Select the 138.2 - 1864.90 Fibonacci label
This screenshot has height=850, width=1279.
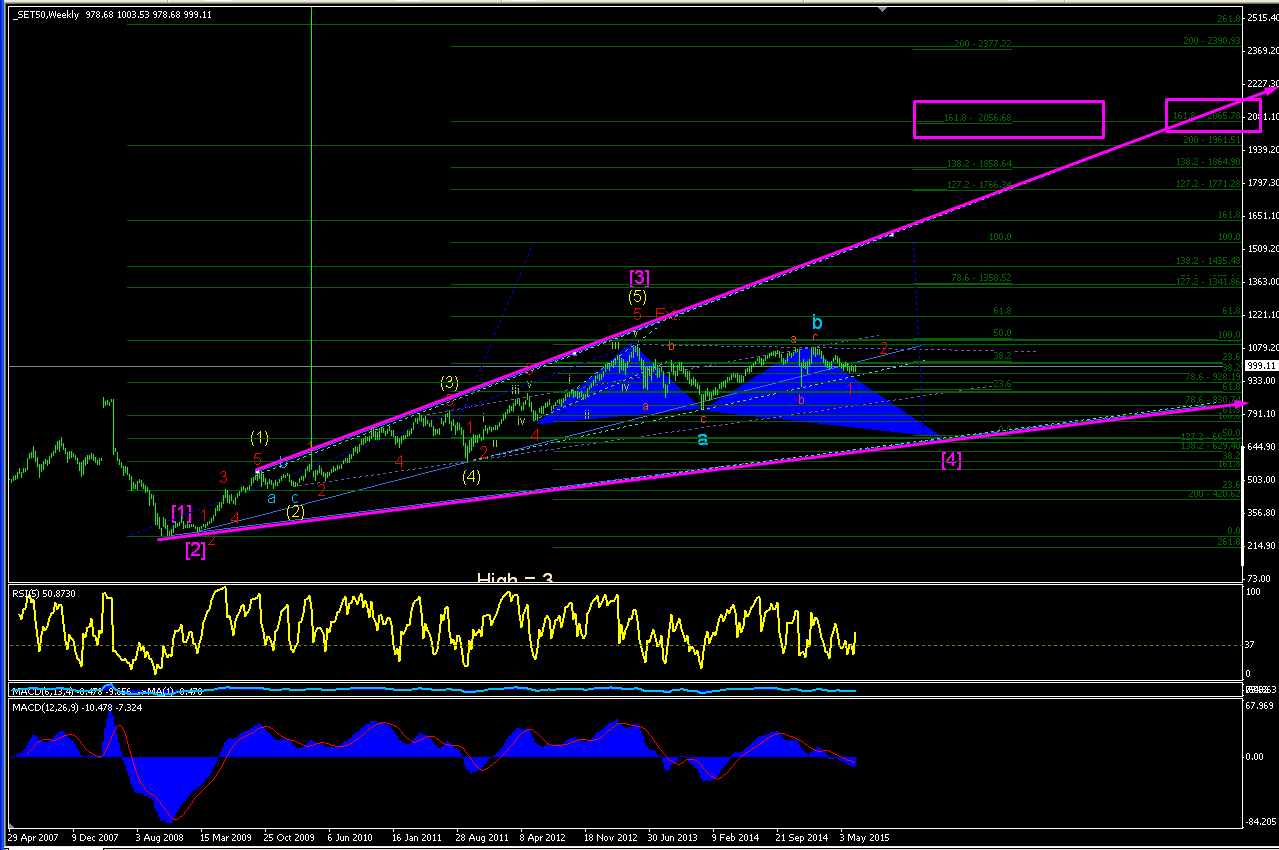pyautogui.click(x=1209, y=161)
